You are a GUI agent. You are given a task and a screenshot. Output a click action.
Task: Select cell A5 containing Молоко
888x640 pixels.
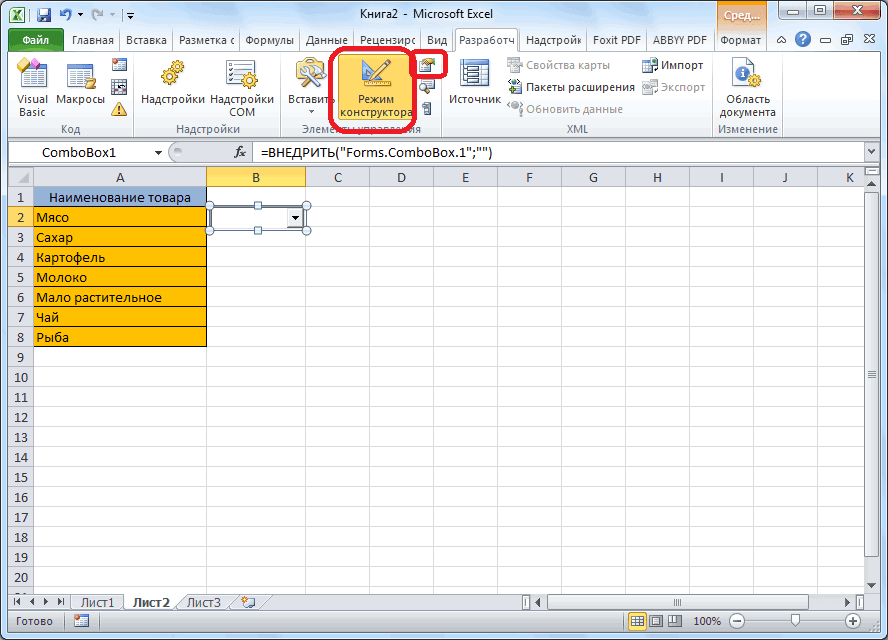click(120, 277)
